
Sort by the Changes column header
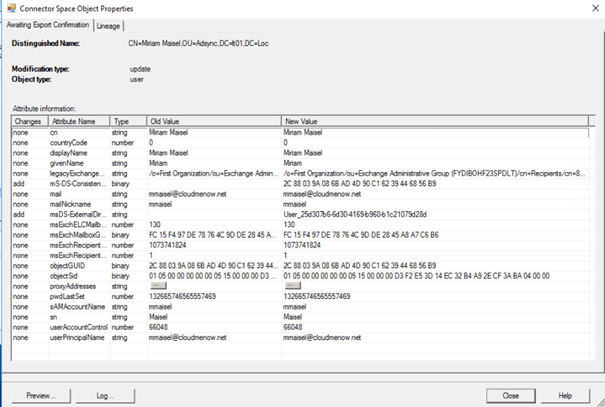(x=29, y=120)
